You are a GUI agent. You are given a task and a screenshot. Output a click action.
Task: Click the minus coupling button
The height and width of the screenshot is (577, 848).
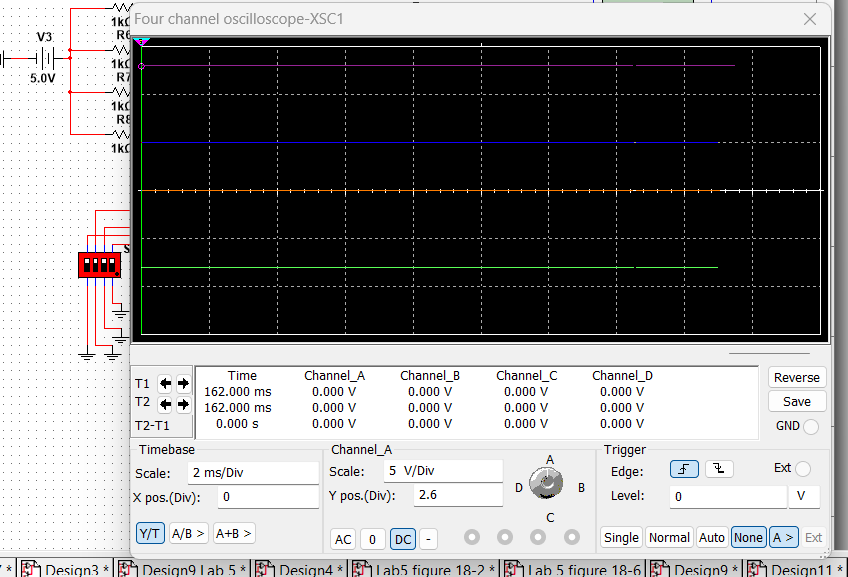(x=426, y=538)
